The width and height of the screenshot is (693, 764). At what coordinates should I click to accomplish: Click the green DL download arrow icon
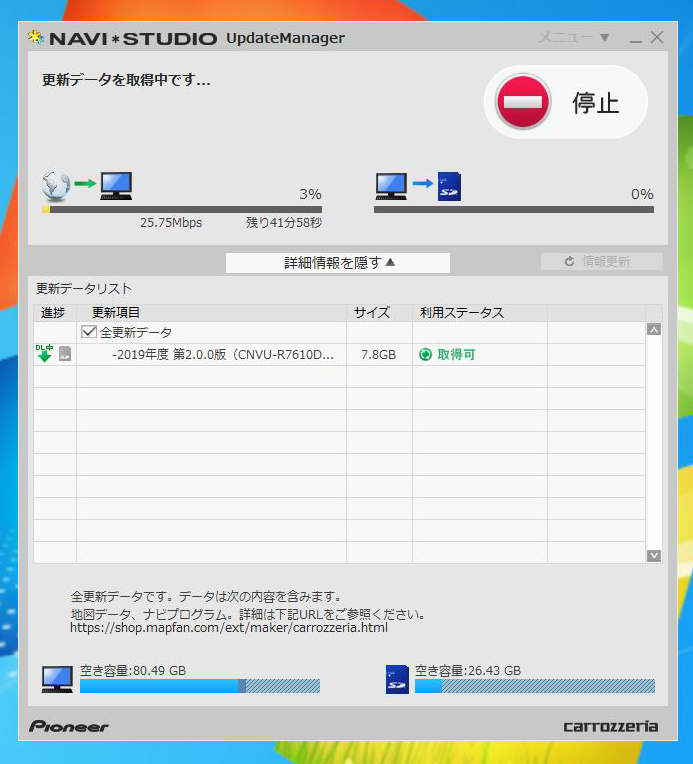coord(44,354)
